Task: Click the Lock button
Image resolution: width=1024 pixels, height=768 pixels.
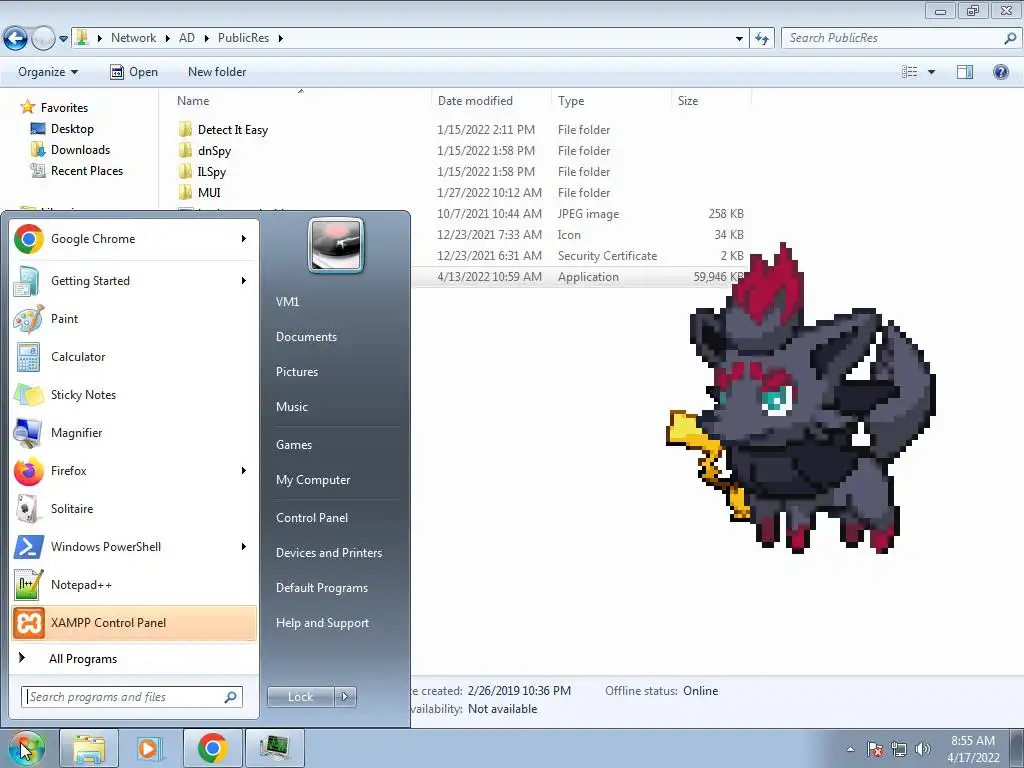Action: [300, 697]
